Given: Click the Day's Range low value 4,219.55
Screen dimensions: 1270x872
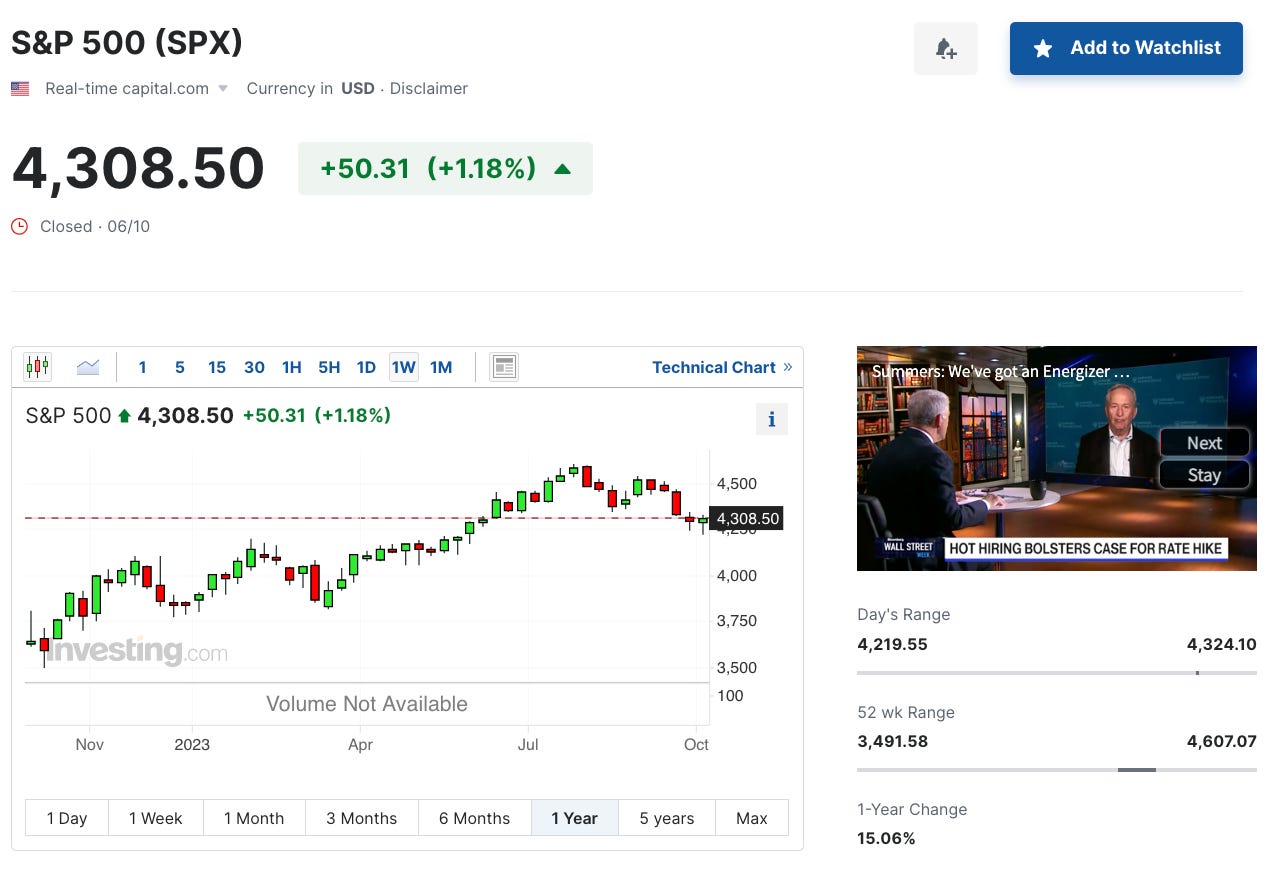Looking at the screenshot, I should 892,644.
